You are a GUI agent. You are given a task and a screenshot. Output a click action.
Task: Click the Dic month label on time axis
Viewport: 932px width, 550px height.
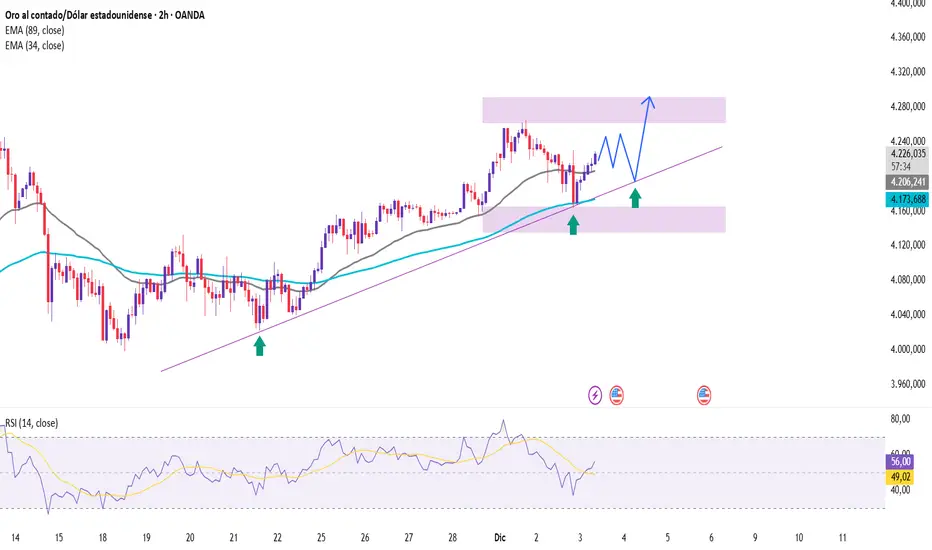coord(500,538)
